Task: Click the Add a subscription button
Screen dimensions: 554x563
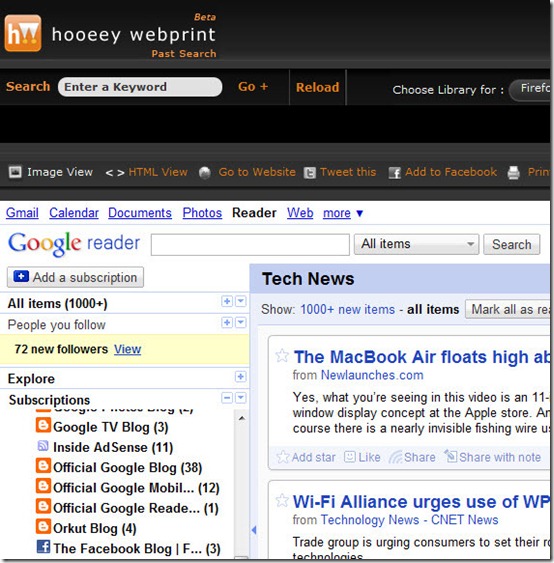Action: click(x=75, y=277)
